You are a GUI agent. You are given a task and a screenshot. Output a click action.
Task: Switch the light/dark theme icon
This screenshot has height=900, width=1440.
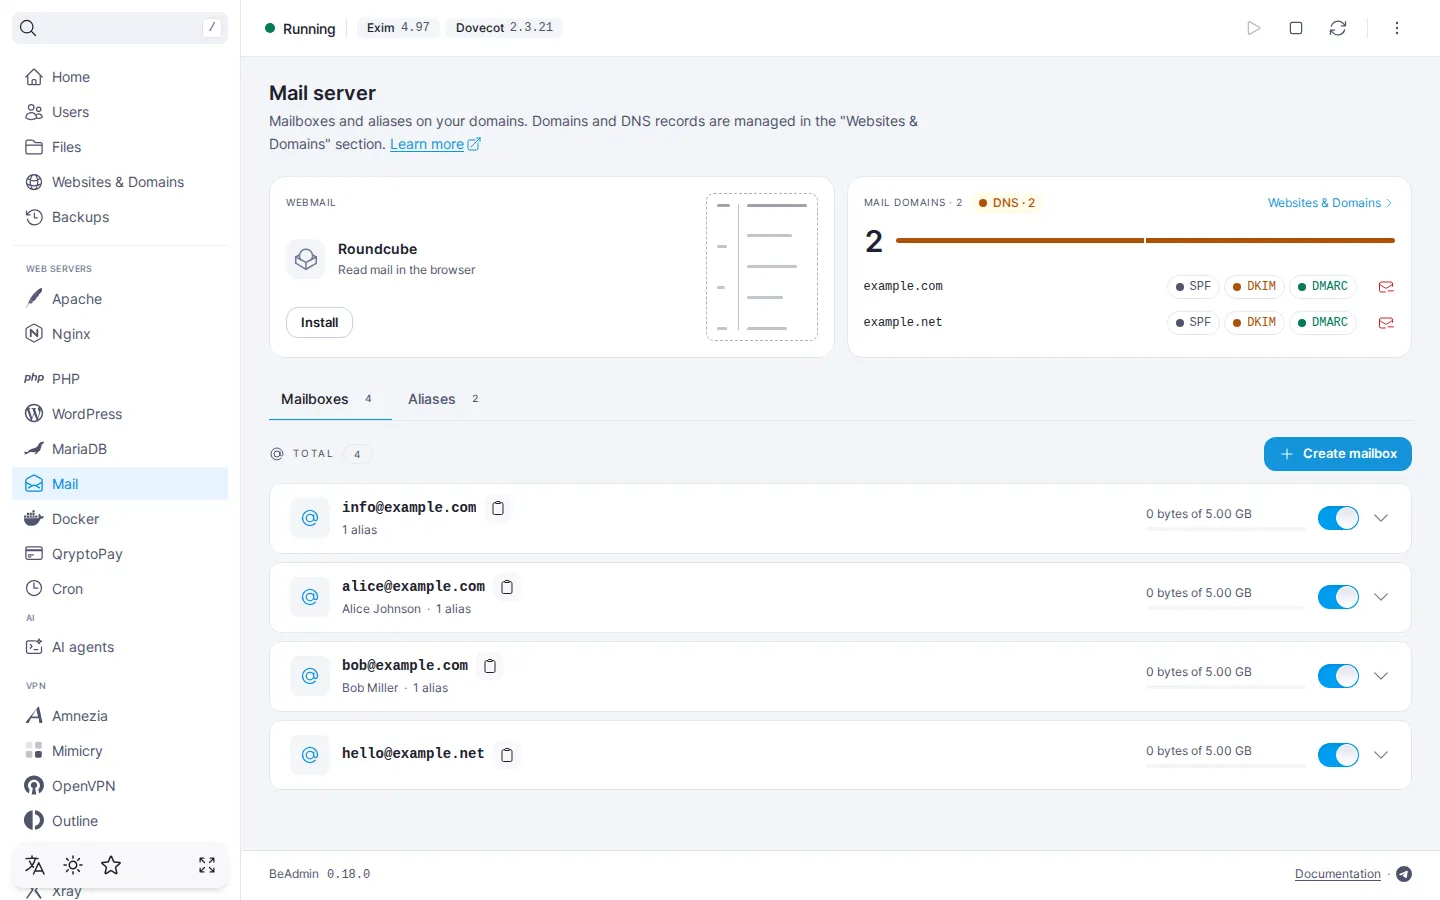(x=73, y=865)
